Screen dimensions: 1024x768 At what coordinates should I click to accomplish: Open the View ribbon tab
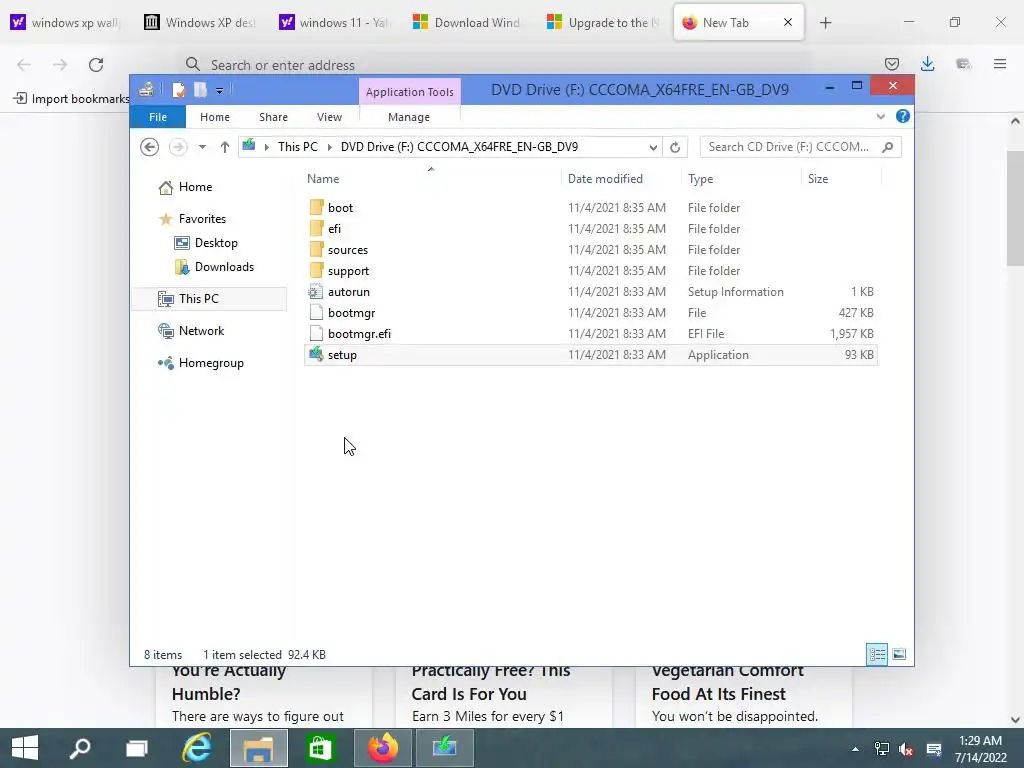tap(329, 117)
